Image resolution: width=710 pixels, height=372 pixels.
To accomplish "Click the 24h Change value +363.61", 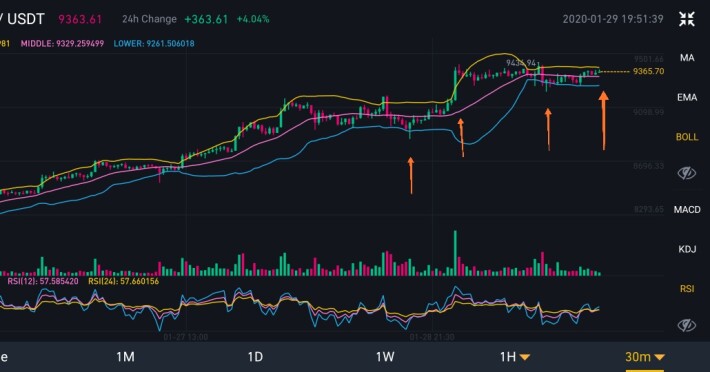I will 206,19.
